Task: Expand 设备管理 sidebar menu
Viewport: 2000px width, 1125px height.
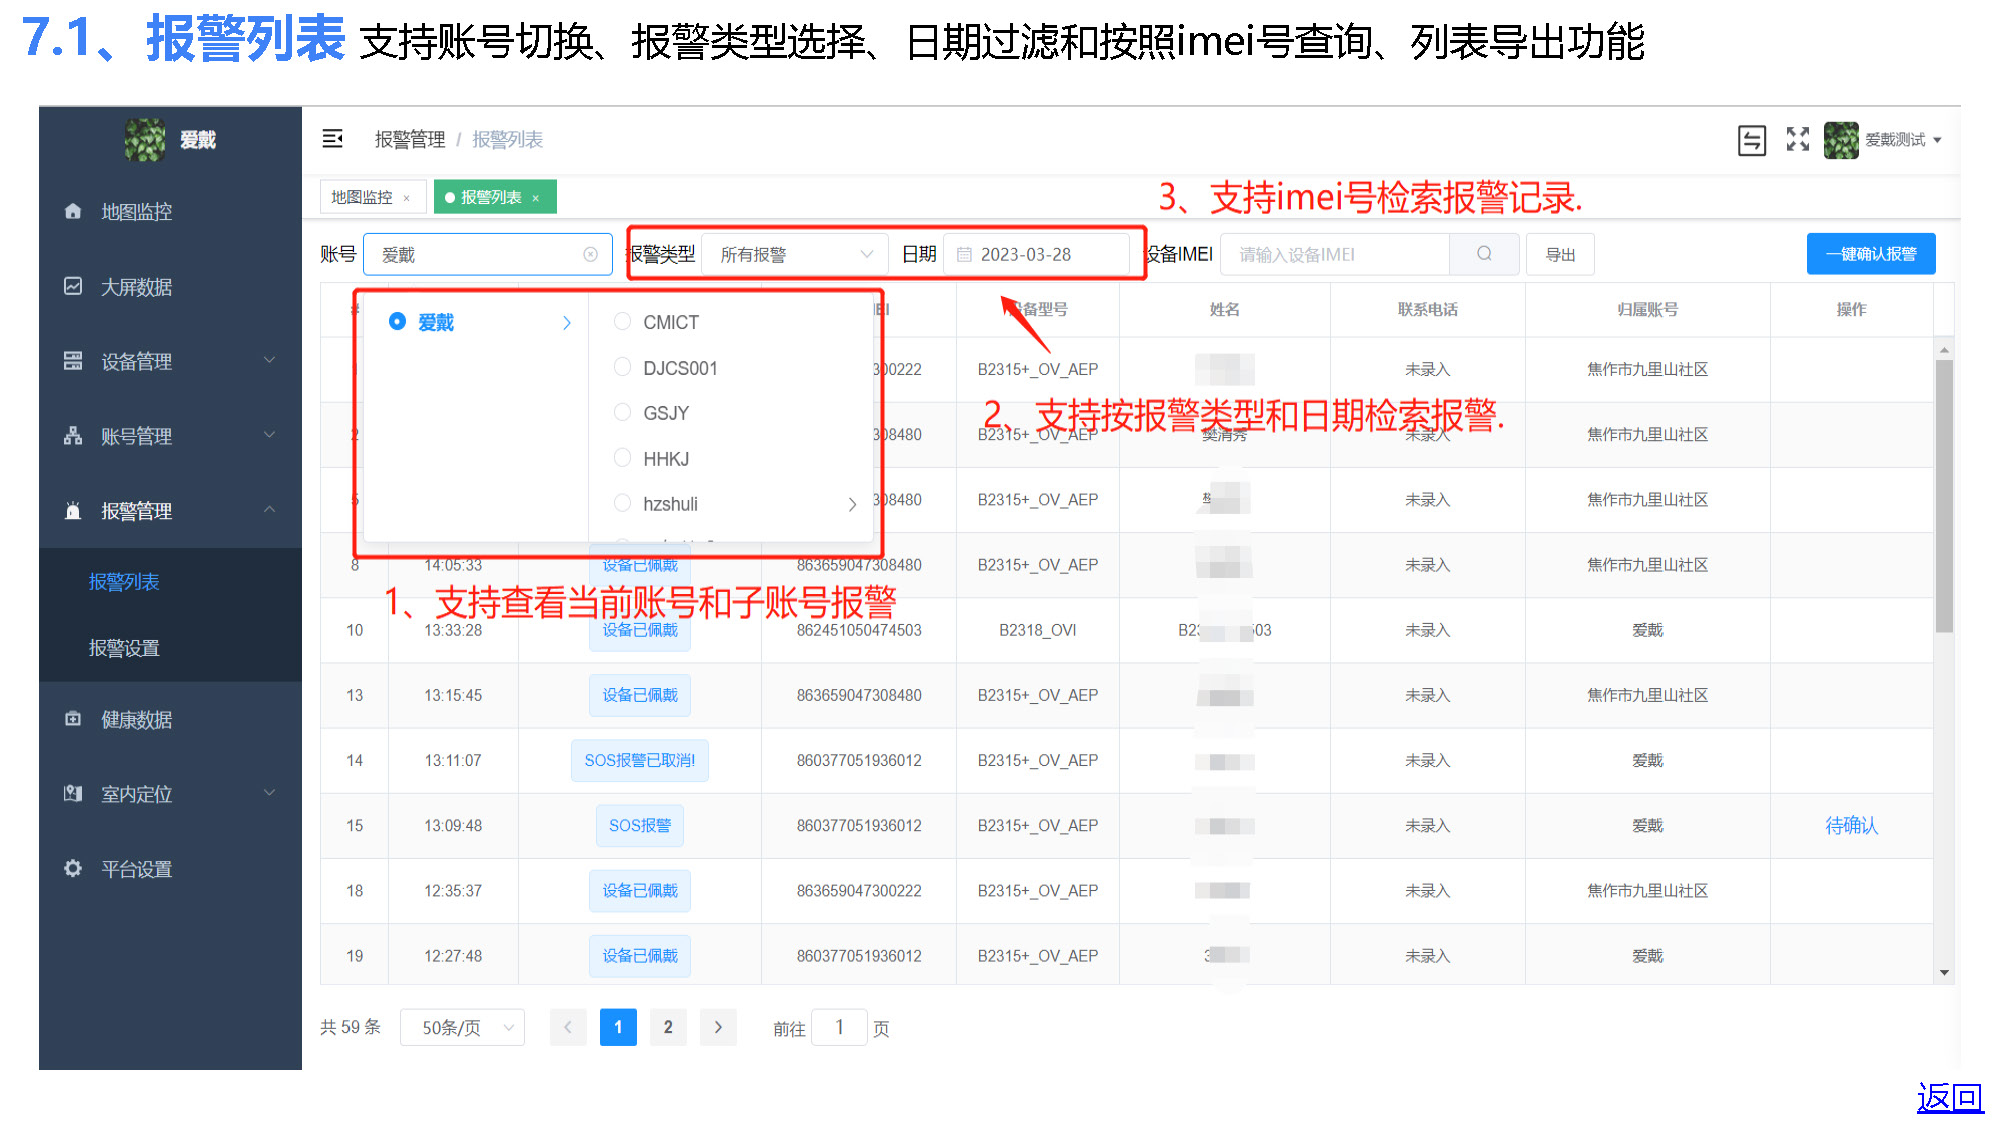Action: (x=170, y=361)
